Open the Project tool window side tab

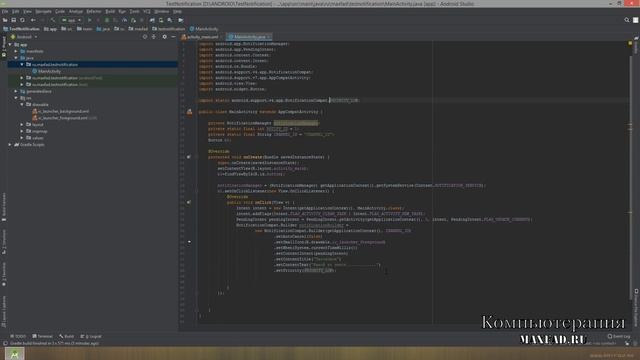4,46
